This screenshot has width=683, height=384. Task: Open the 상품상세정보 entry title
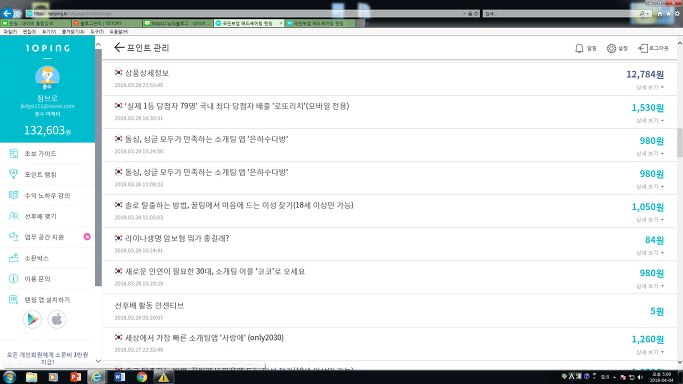(147, 73)
